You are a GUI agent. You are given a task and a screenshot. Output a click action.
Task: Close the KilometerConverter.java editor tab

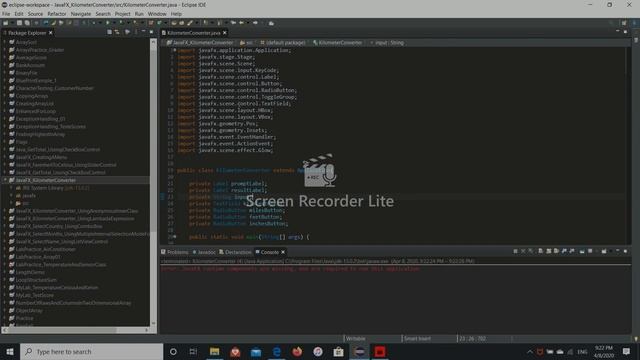pos(224,33)
